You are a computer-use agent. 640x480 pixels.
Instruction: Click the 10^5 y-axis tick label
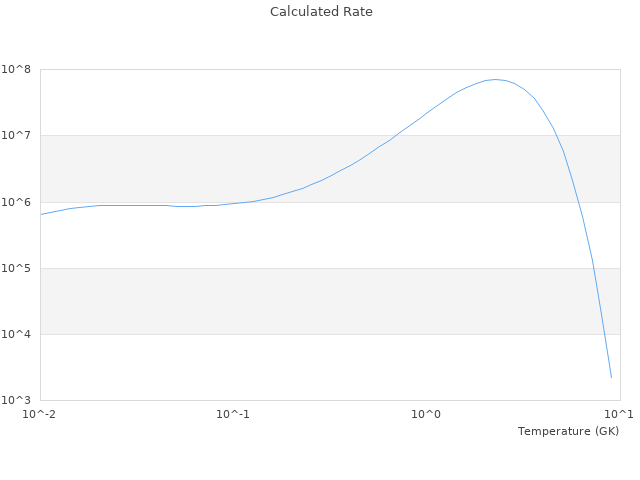coord(17,268)
